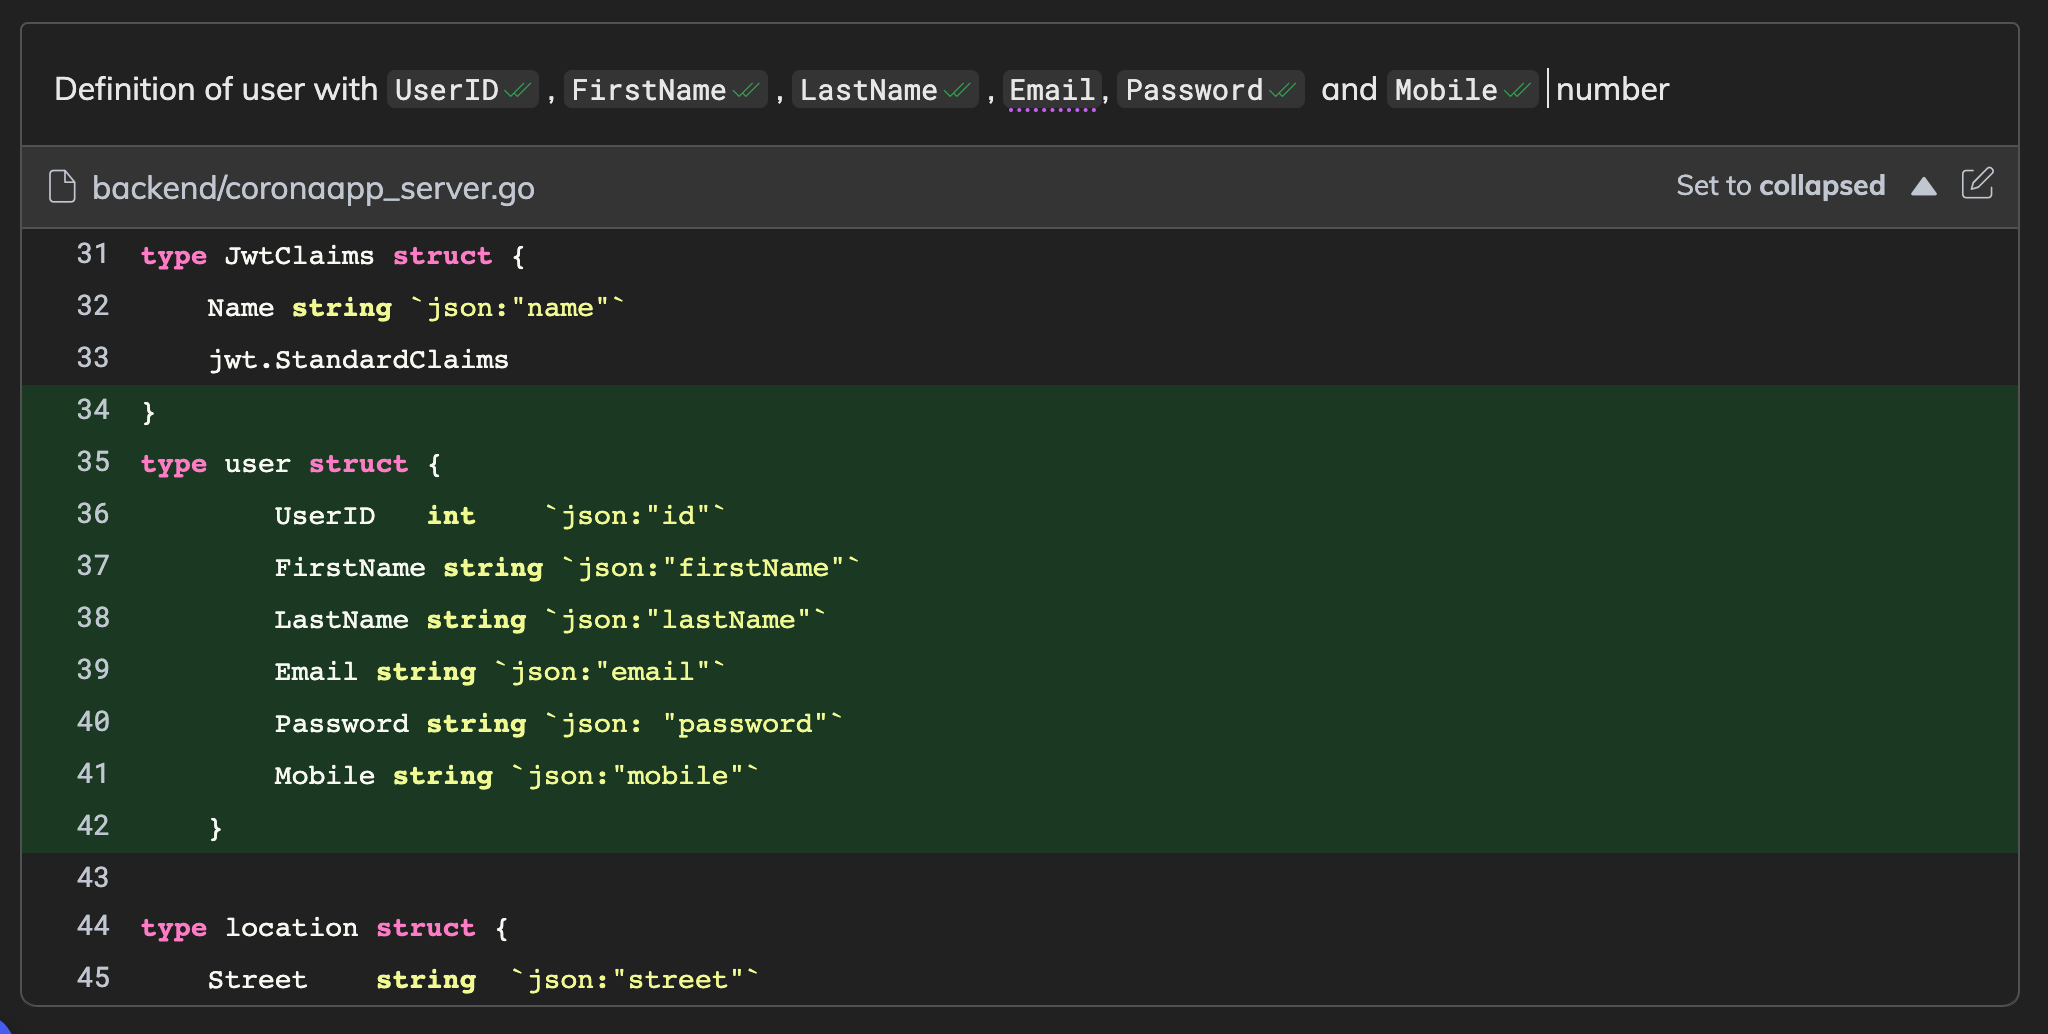Click the 'Set to collapsed' label
Image resolution: width=2048 pixels, height=1034 pixels.
(1780, 186)
